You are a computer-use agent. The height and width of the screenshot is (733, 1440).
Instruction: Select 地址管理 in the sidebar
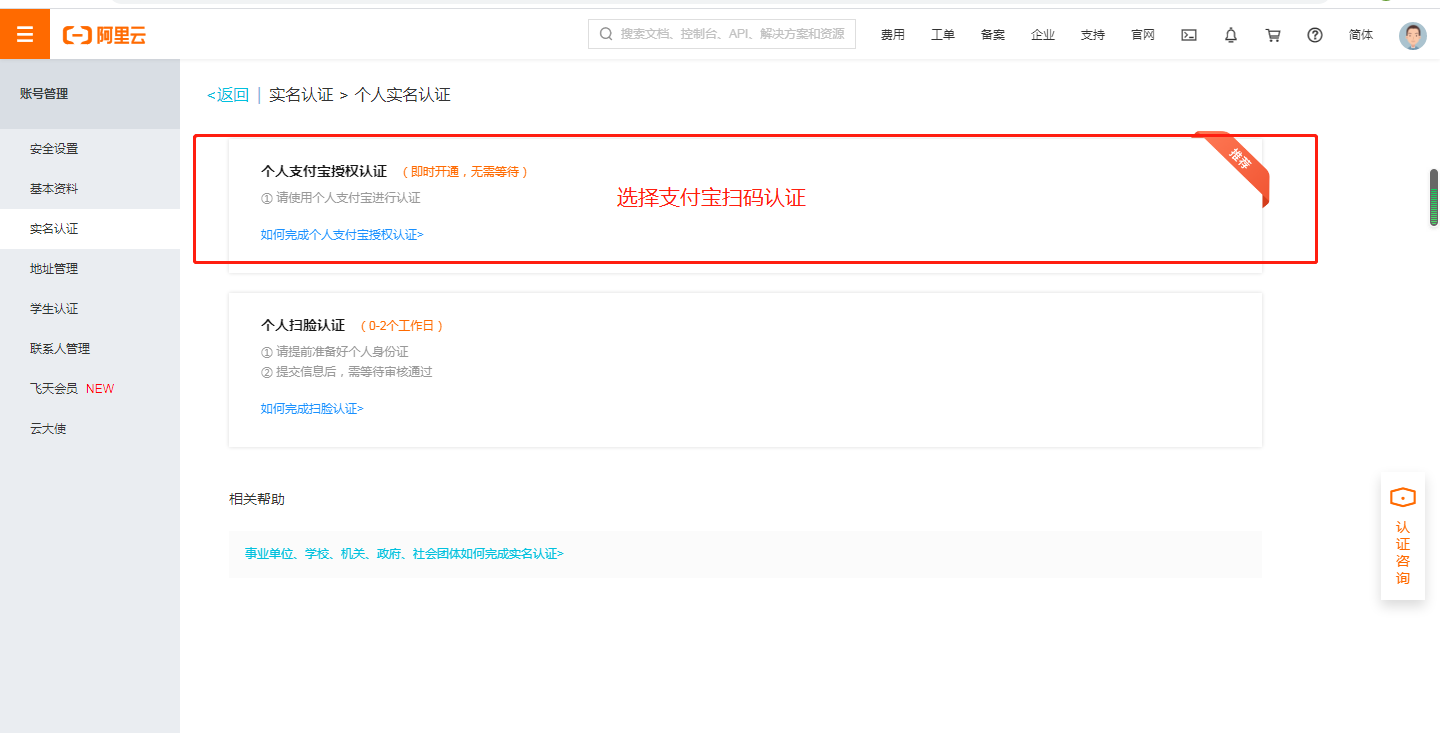[x=90, y=269]
